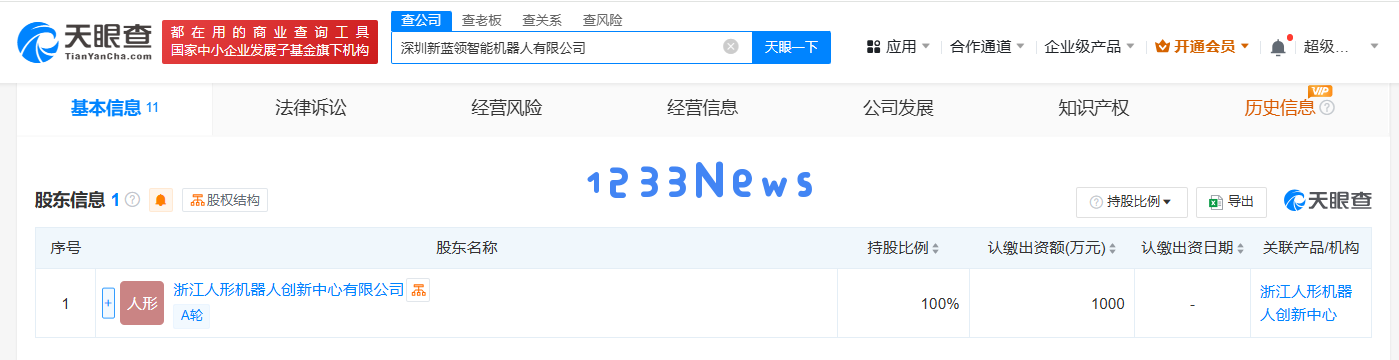Select the 公司发展 tab
The image size is (1399, 360).
coord(898,108)
